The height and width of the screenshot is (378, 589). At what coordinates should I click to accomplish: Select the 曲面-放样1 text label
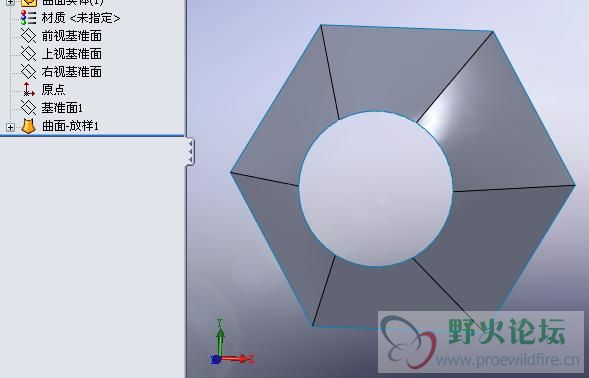[x=70, y=126]
